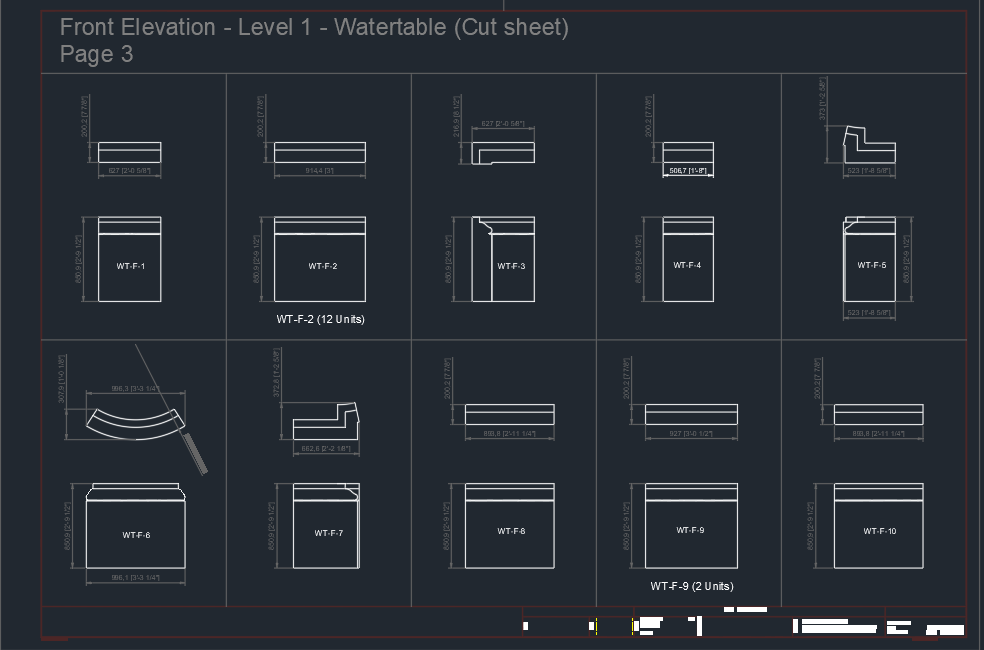This screenshot has width=984, height=650.
Task: Select the curved arc profile above WT-F-6
Action: [136, 424]
